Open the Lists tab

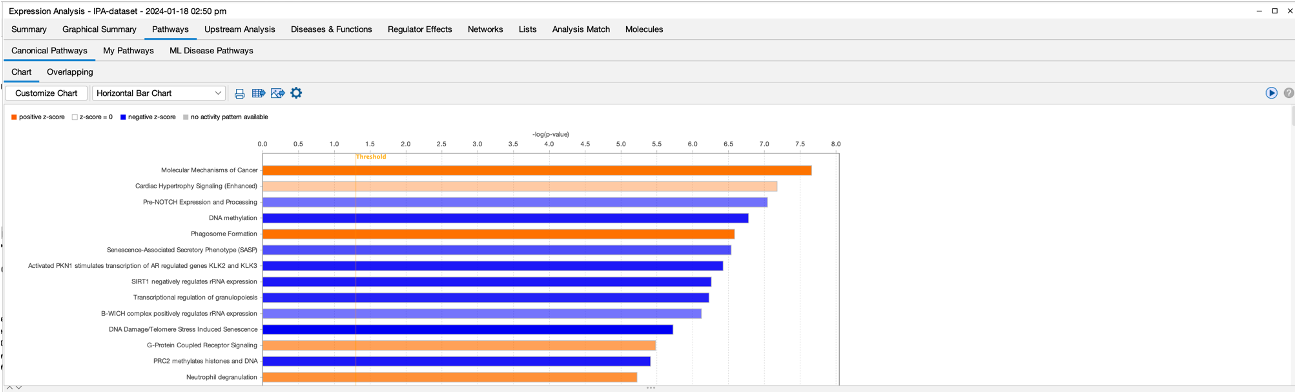click(x=527, y=29)
